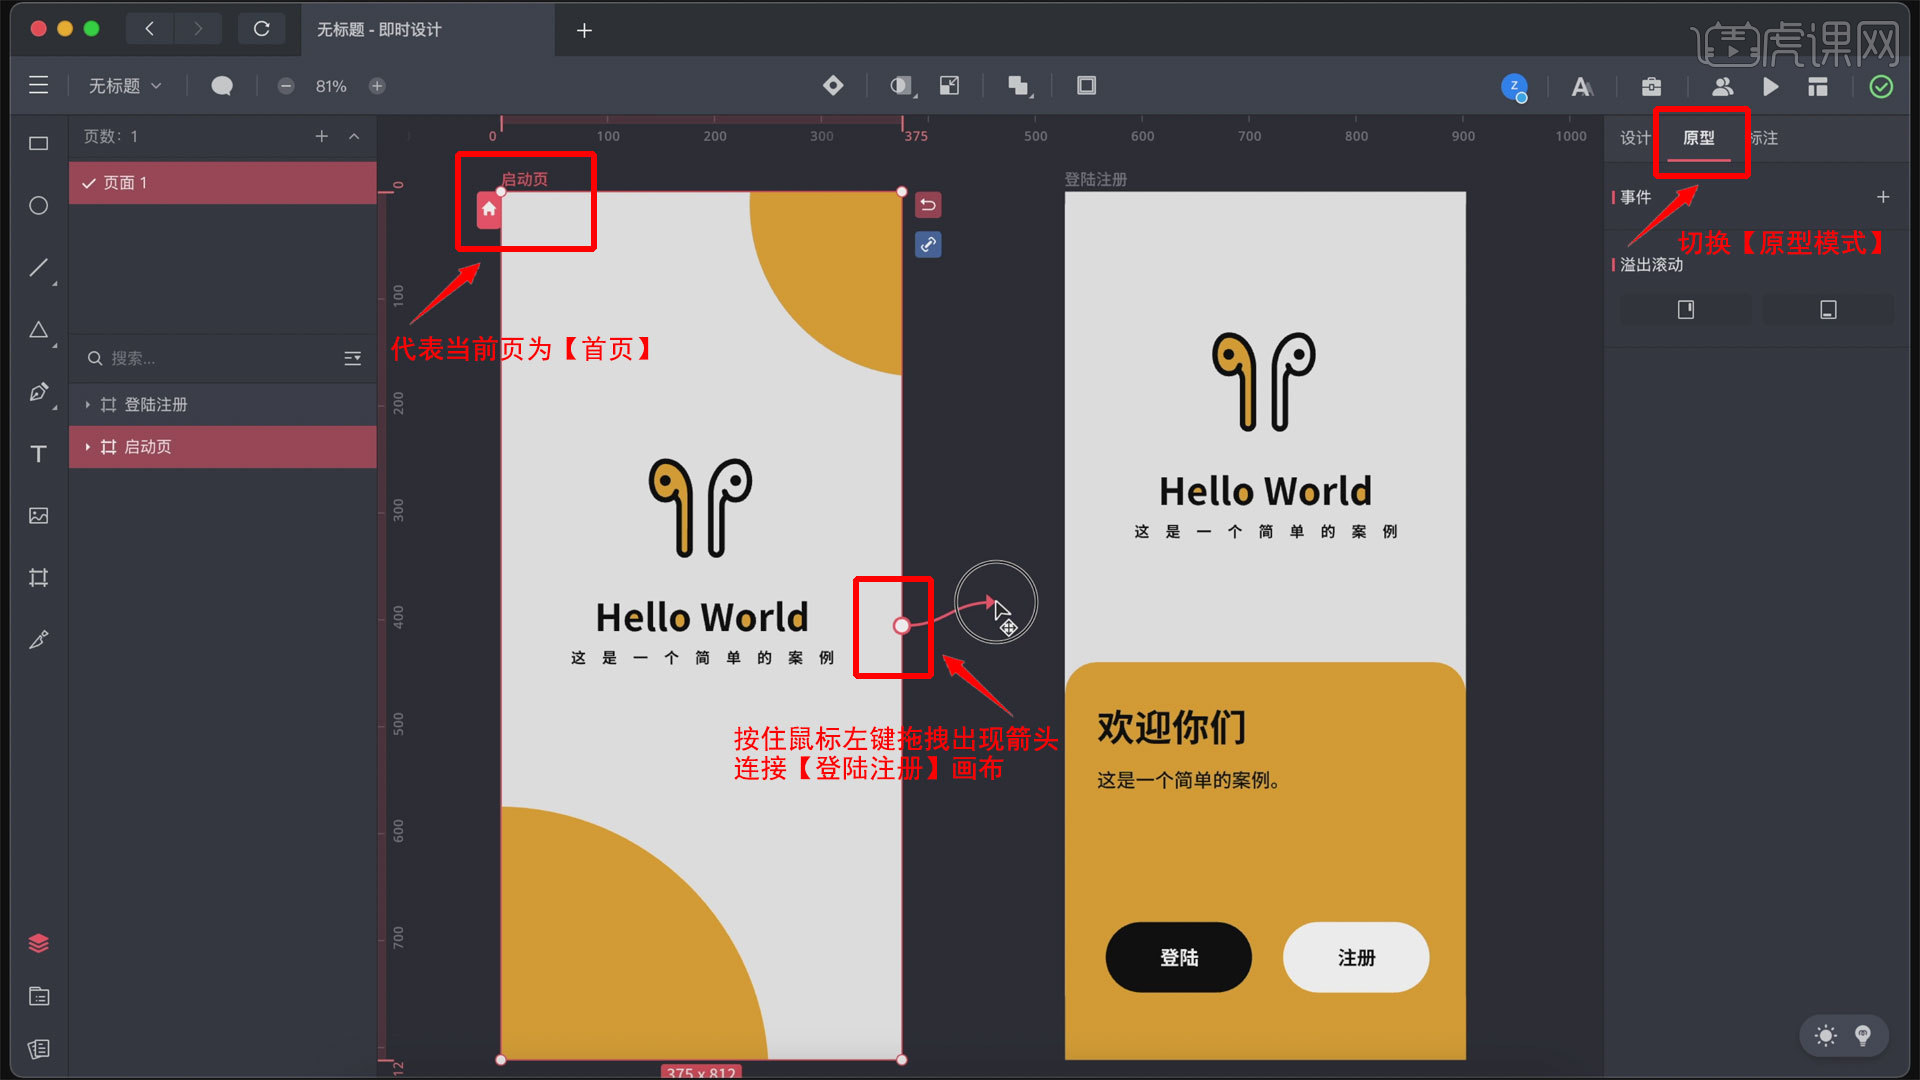This screenshot has height=1080, width=1920.
Task: Open the 81% zoom level dropdown
Action: click(x=331, y=87)
